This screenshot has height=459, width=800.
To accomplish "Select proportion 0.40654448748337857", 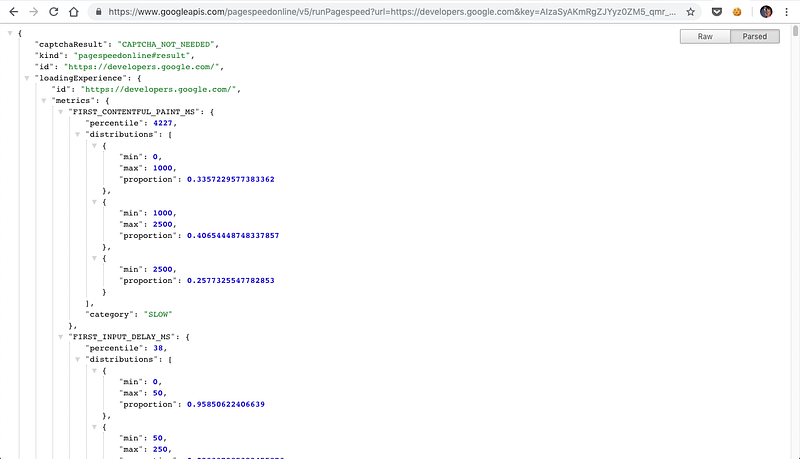I will [233, 236].
